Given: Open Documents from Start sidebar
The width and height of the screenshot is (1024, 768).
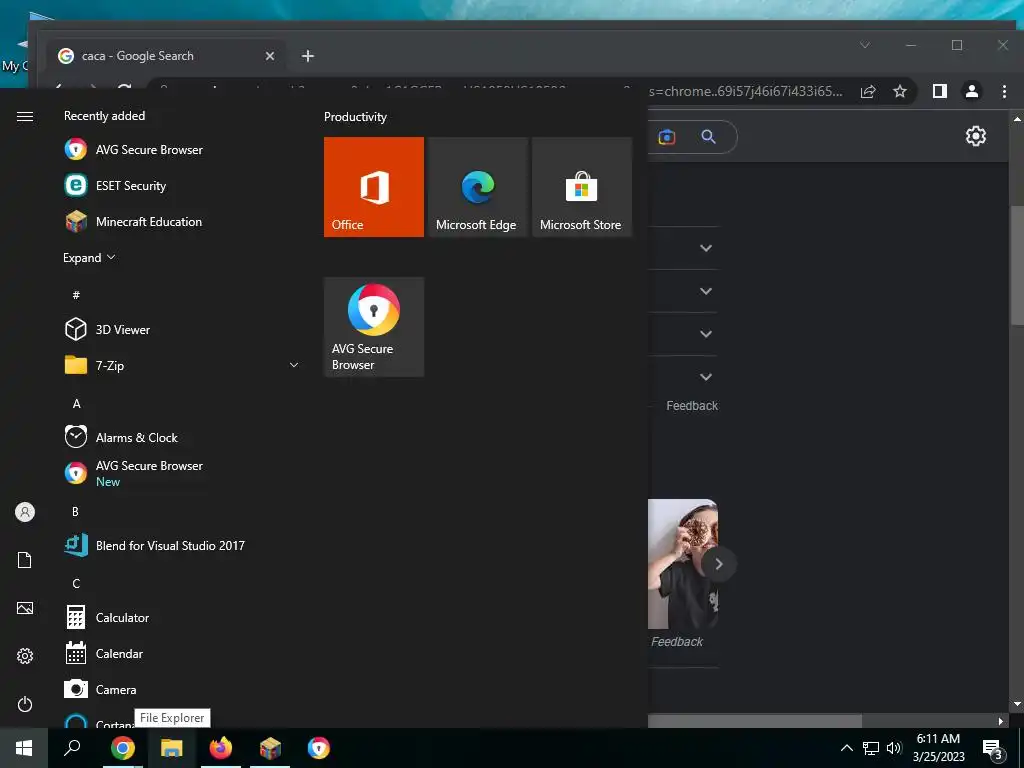Looking at the screenshot, I should pos(25,560).
